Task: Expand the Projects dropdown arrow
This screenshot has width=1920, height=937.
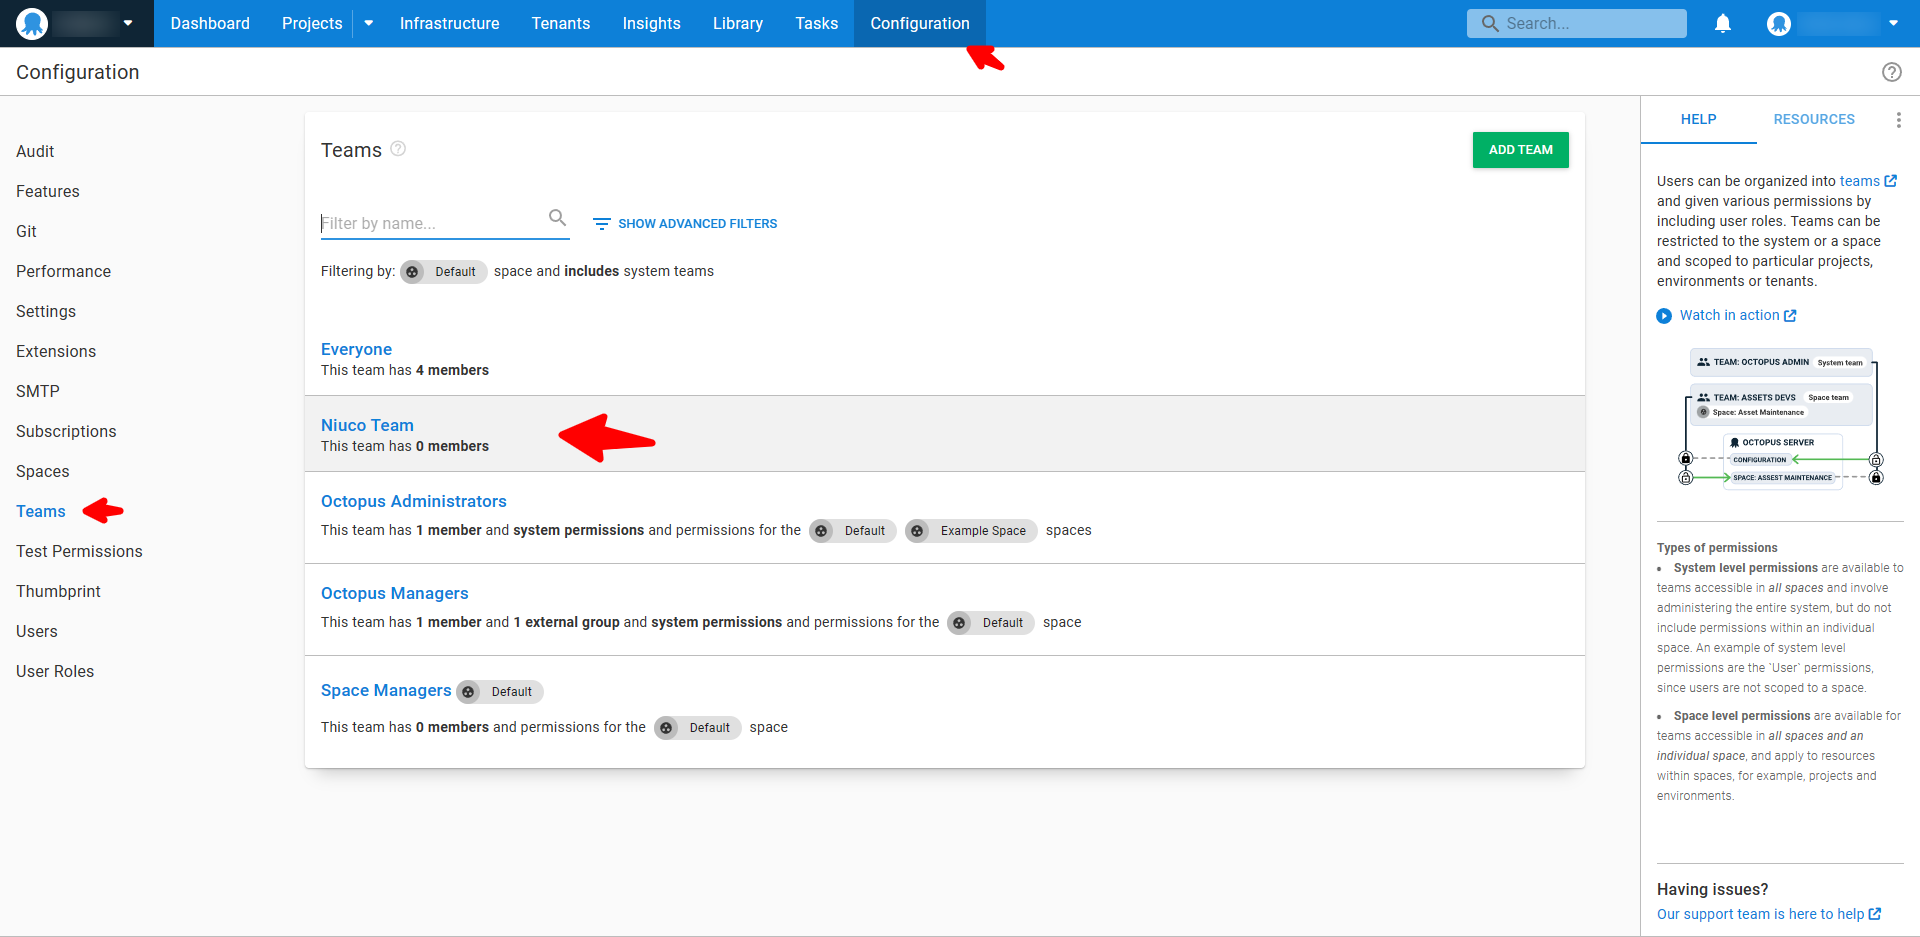Action: click(x=369, y=23)
